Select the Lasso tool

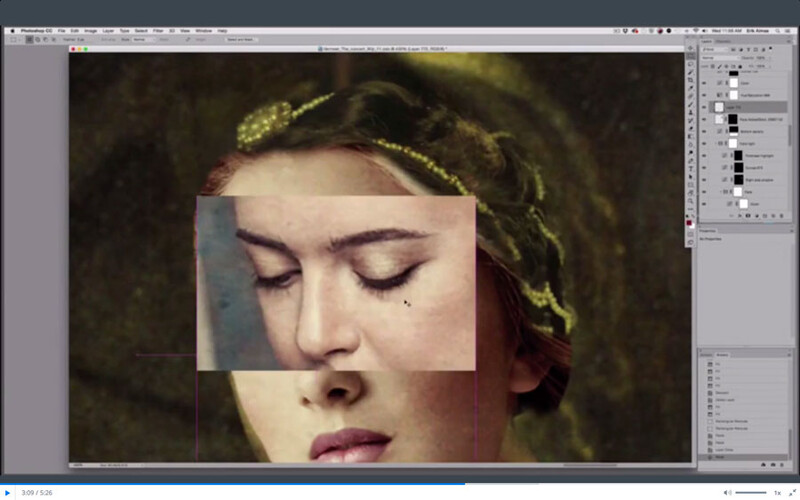(690, 64)
